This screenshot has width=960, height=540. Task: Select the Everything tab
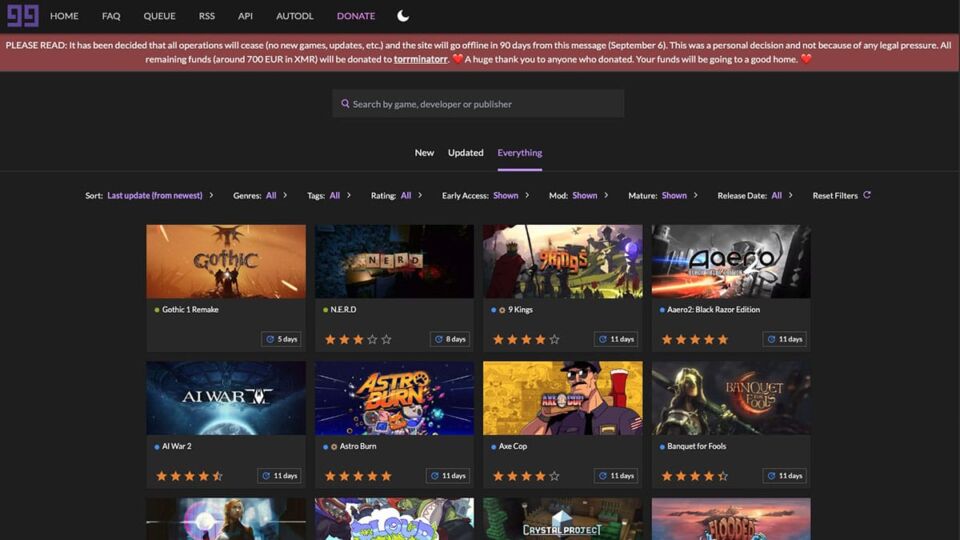click(520, 152)
